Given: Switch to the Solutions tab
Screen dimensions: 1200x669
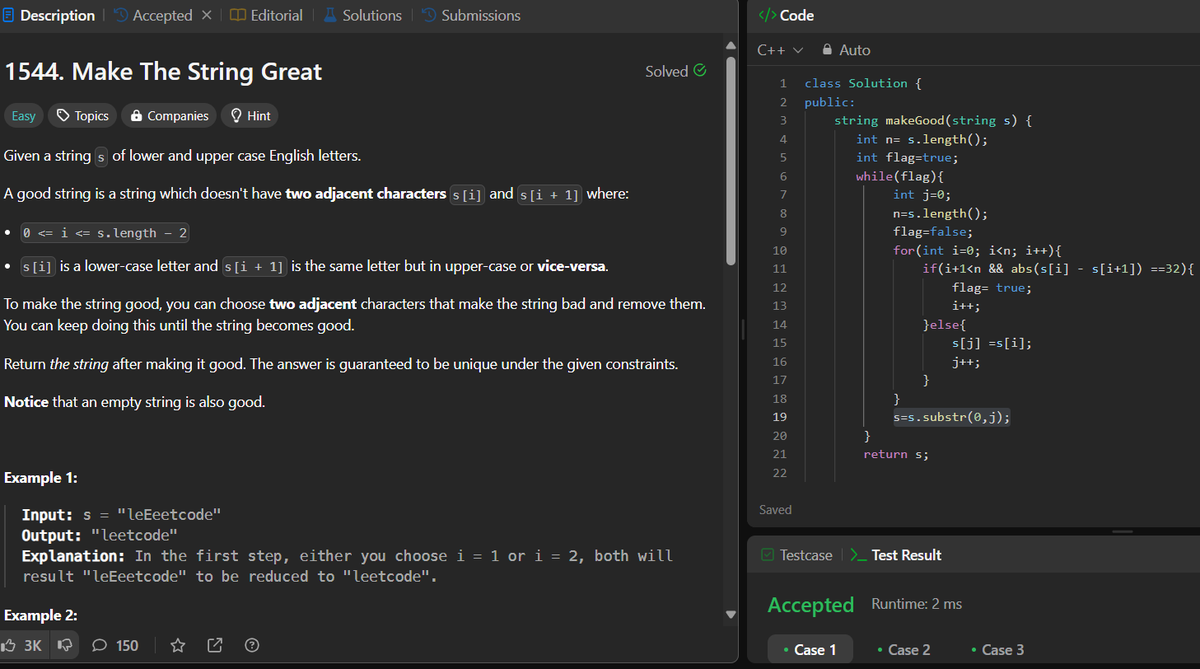Looking at the screenshot, I should tap(362, 15).
